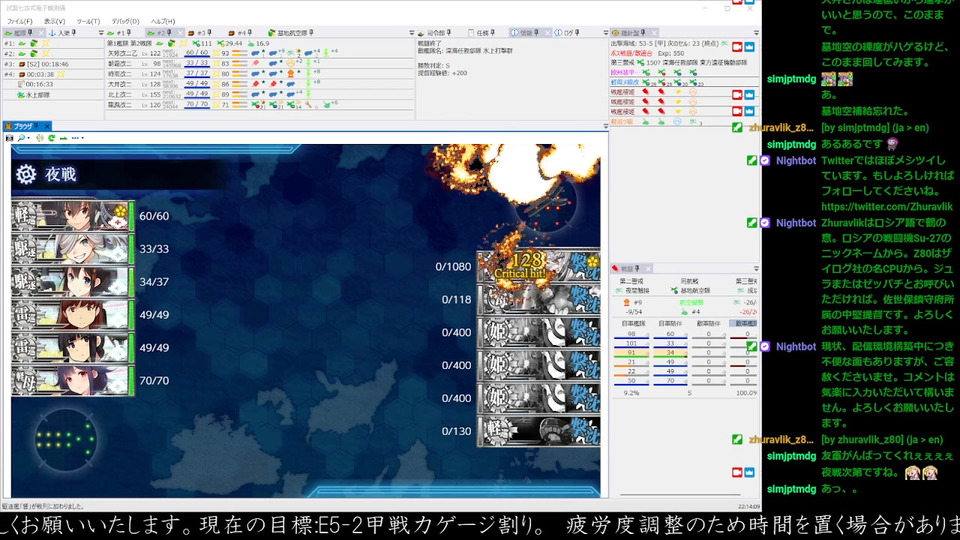Image resolution: width=960 pixels, height=540 pixels.
Task: Open tab list dropdown after ログ tab
Action: (606, 33)
